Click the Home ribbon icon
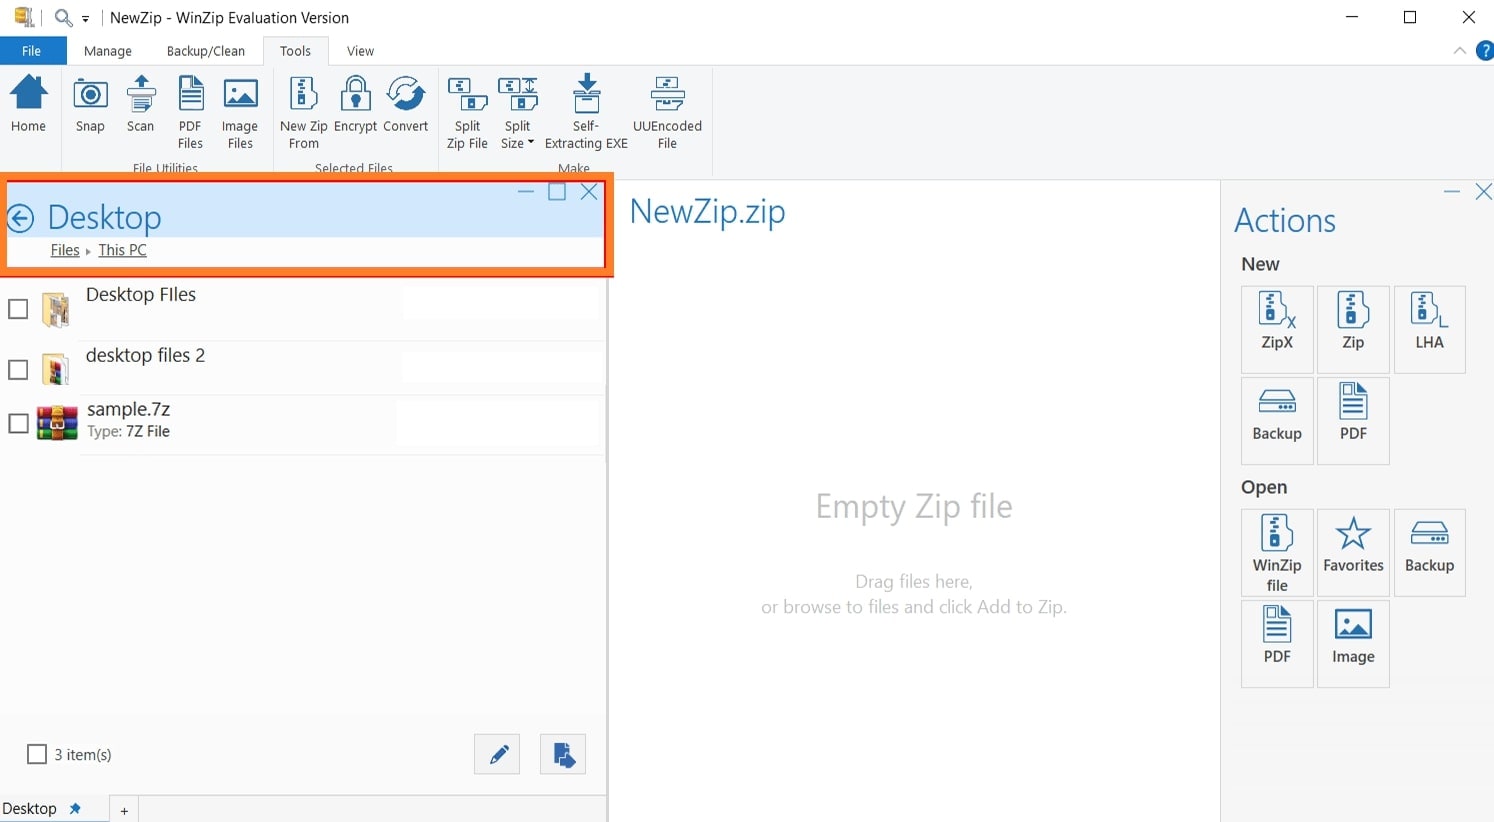1494x822 pixels. 28,104
